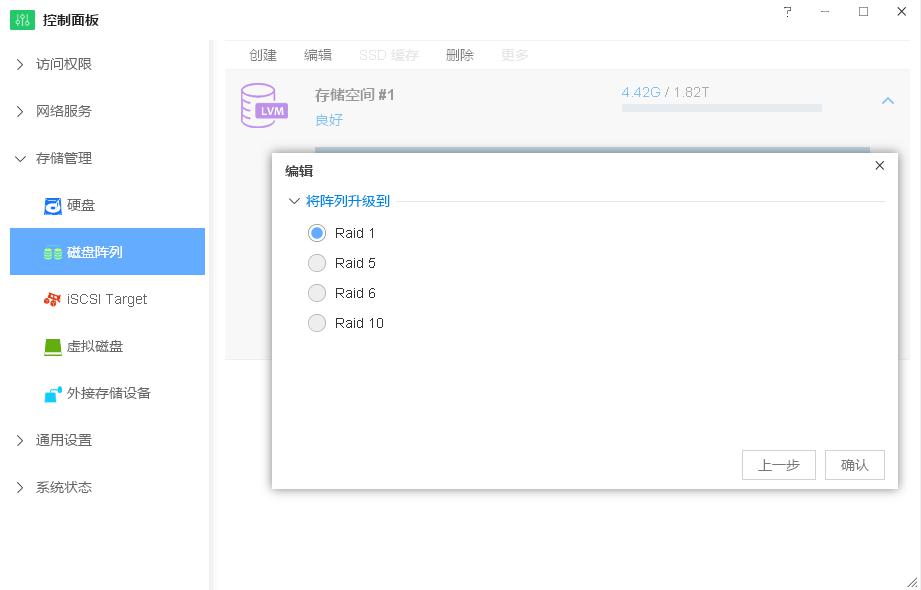Click the control panel app icon
The image size is (921, 590).
(x=22, y=20)
